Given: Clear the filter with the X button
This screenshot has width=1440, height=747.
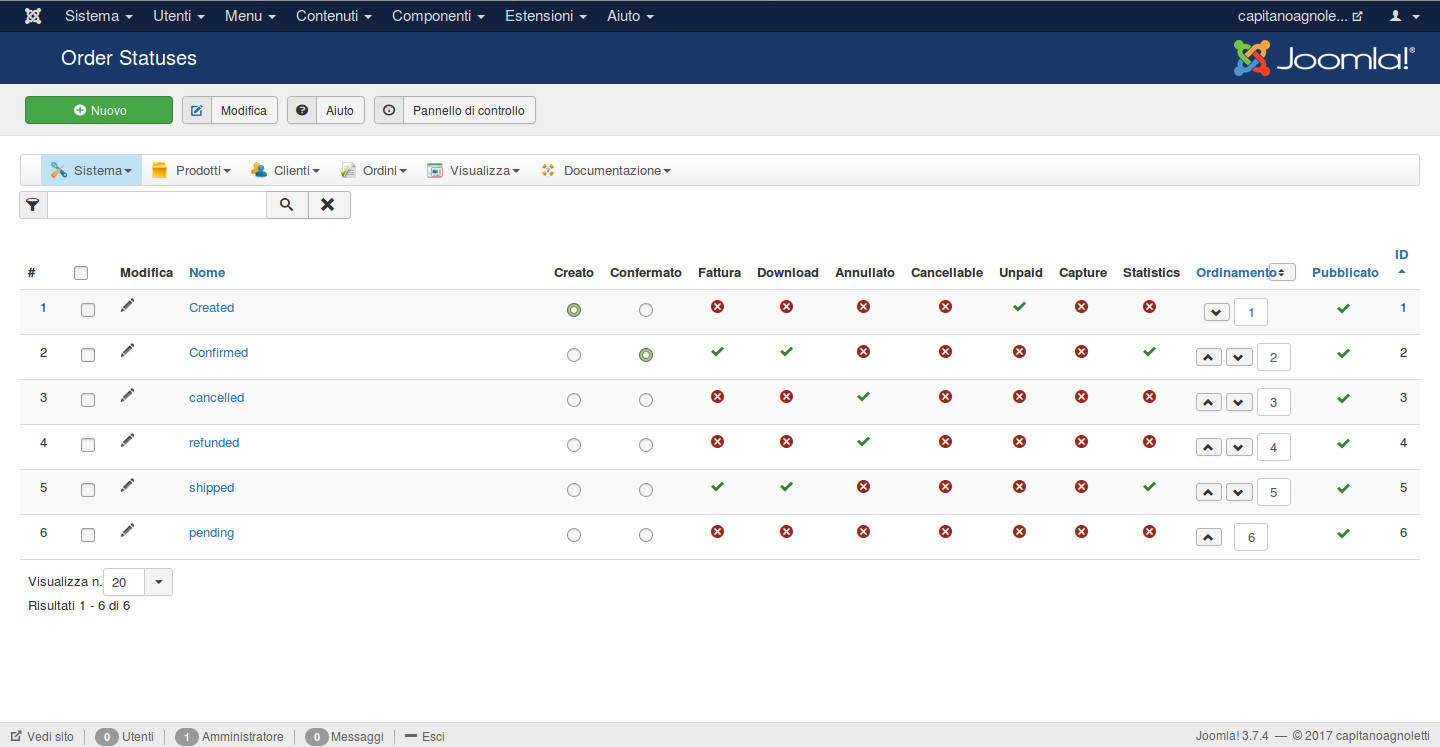Looking at the screenshot, I should [328, 205].
